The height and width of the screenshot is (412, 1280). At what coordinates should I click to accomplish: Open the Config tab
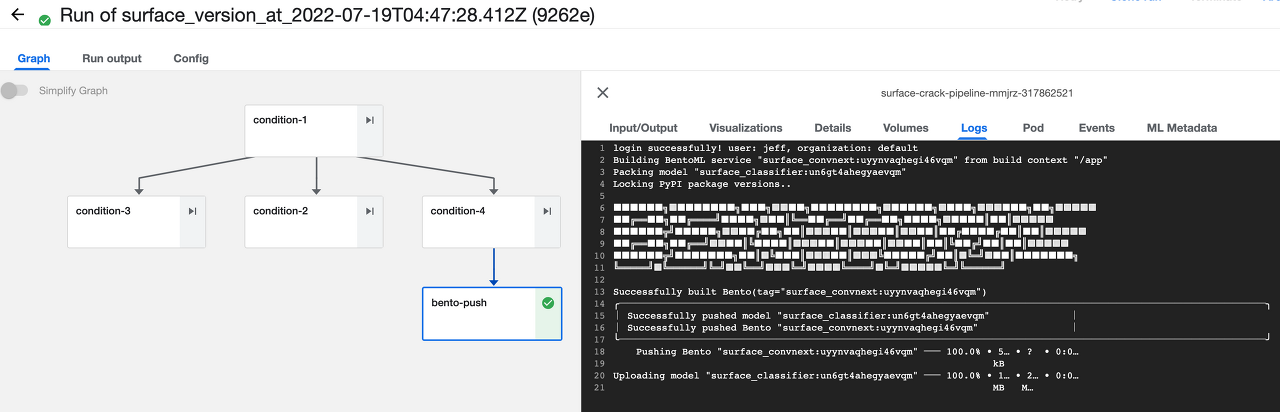(191, 59)
